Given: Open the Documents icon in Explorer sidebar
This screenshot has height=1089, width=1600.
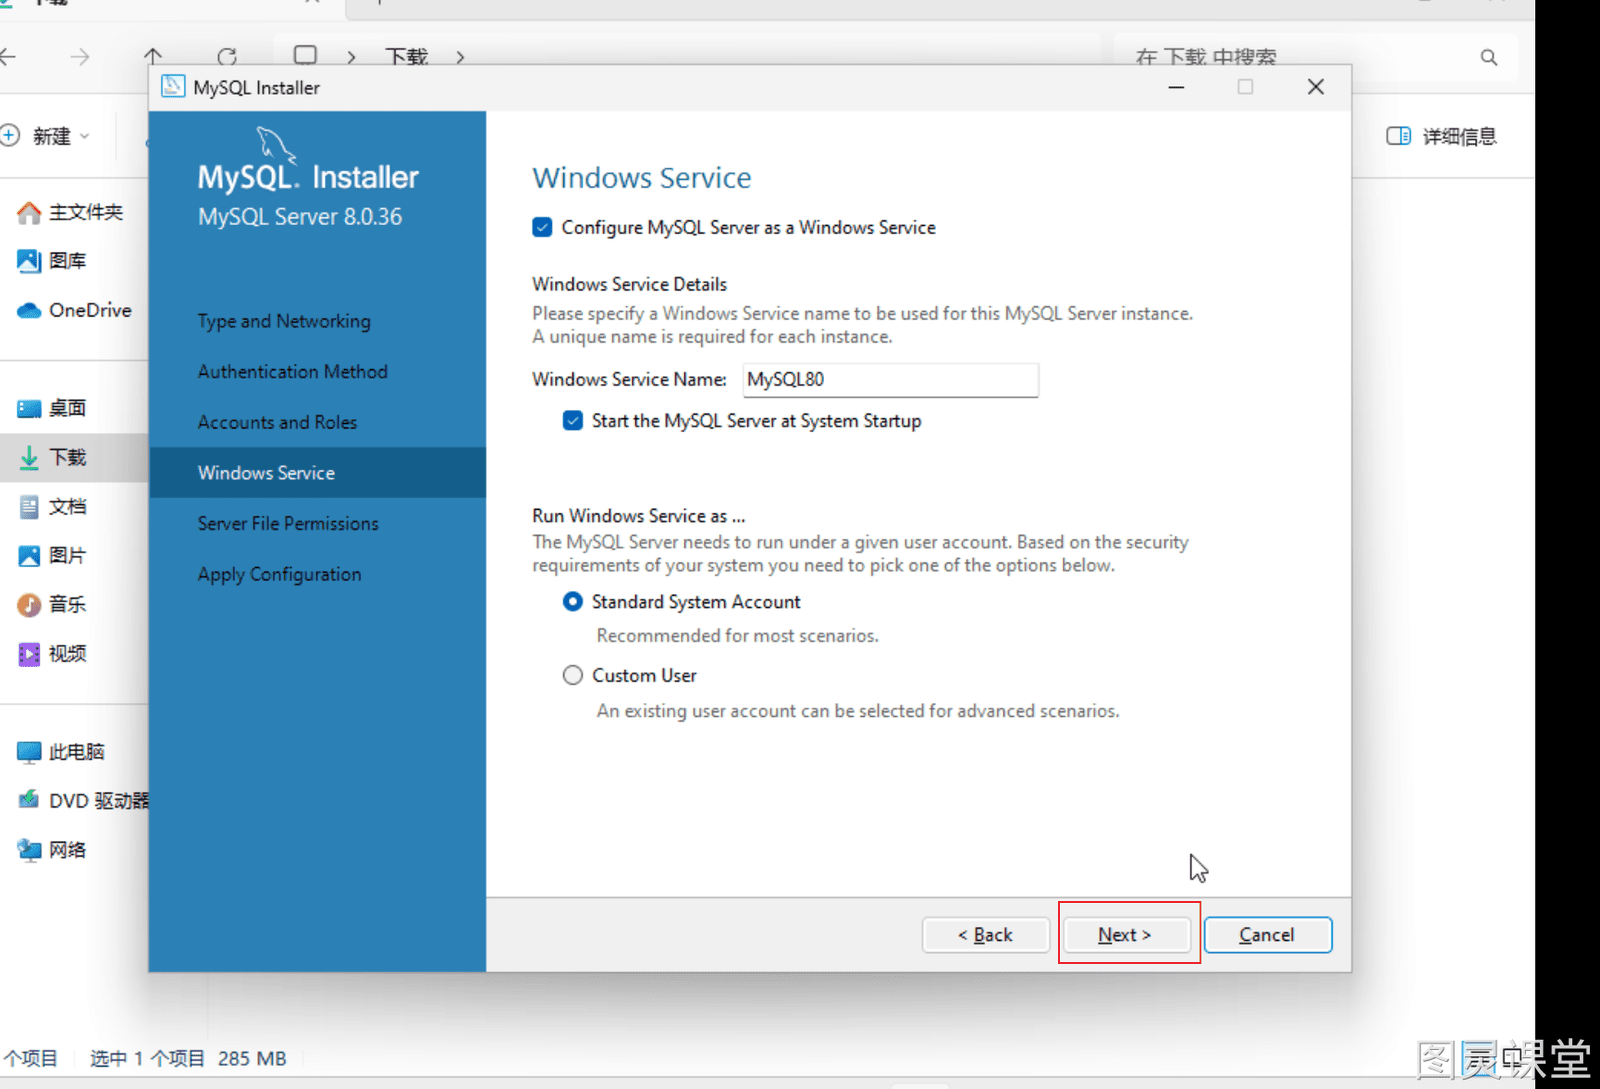Looking at the screenshot, I should pos(29,506).
